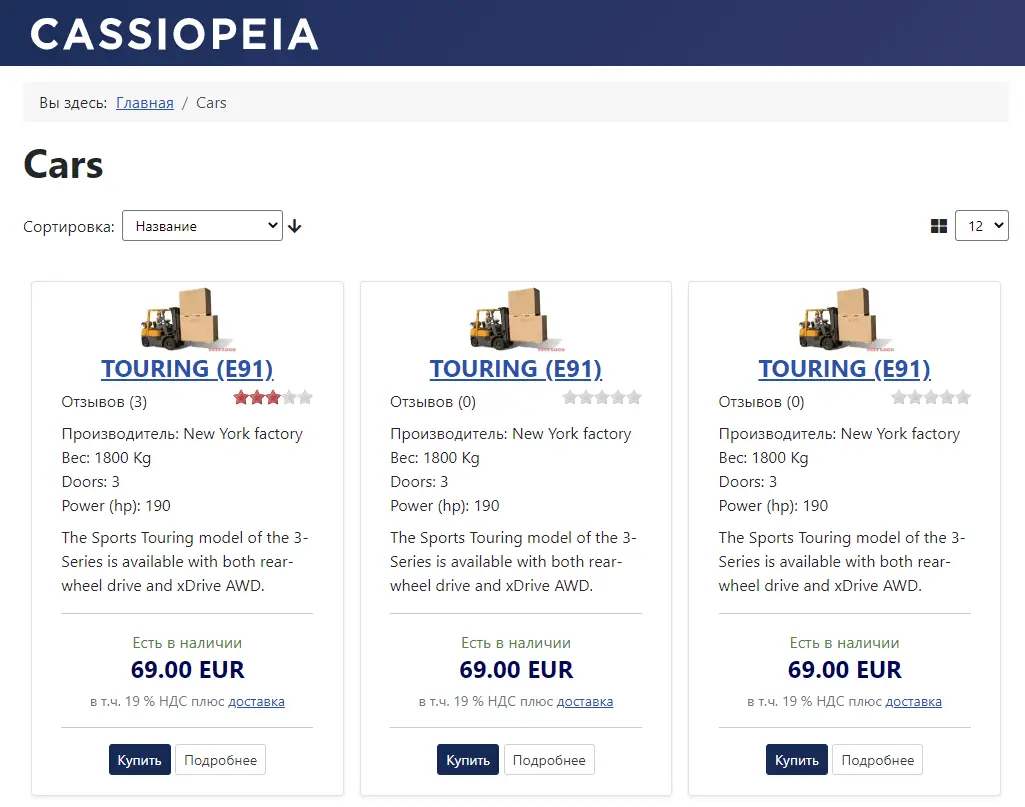
Task: Go to Главная in the breadcrumb
Action: pyautogui.click(x=145, y=103)
